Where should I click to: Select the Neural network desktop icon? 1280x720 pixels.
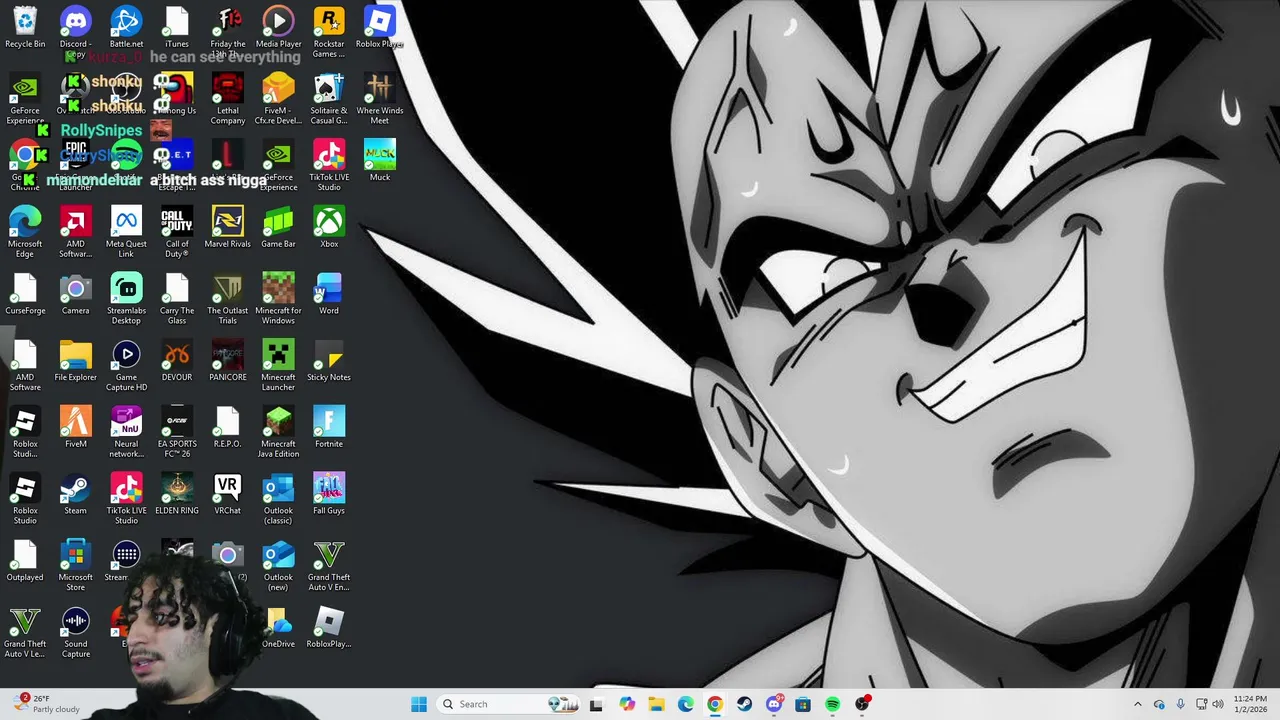pyautogui.click(x=126, y=432)
